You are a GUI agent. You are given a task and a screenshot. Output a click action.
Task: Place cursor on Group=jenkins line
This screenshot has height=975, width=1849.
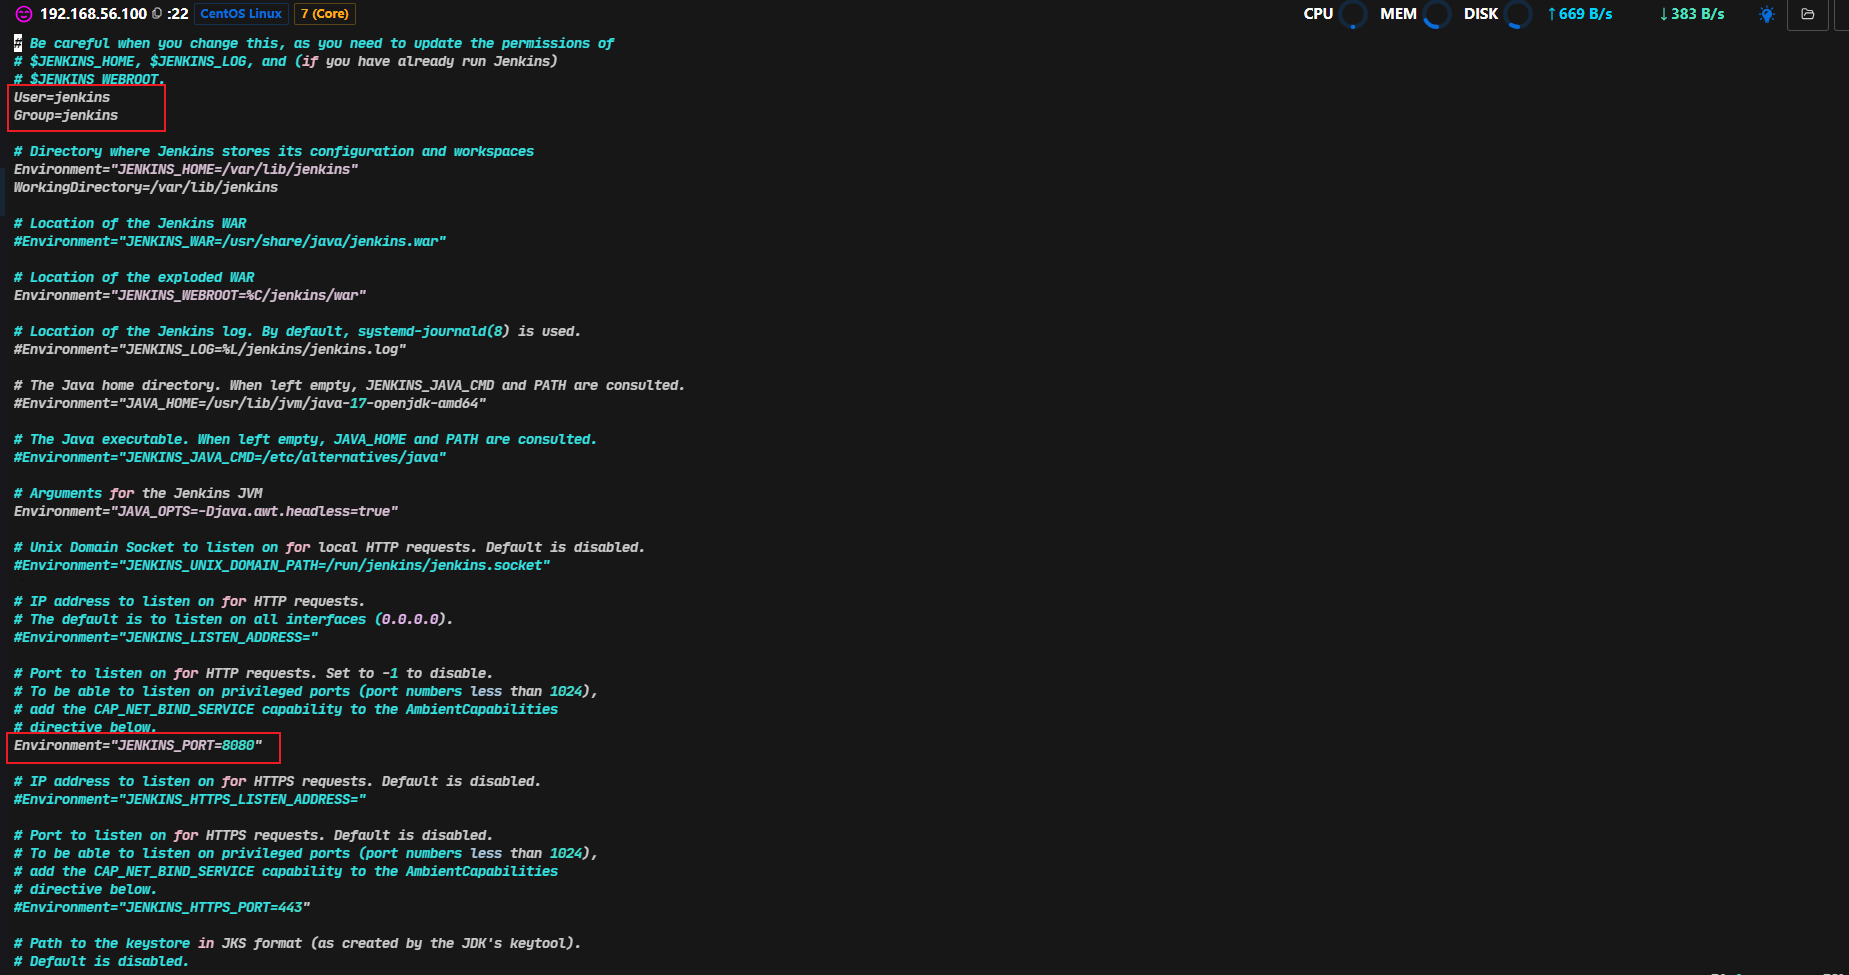(66, 115)
